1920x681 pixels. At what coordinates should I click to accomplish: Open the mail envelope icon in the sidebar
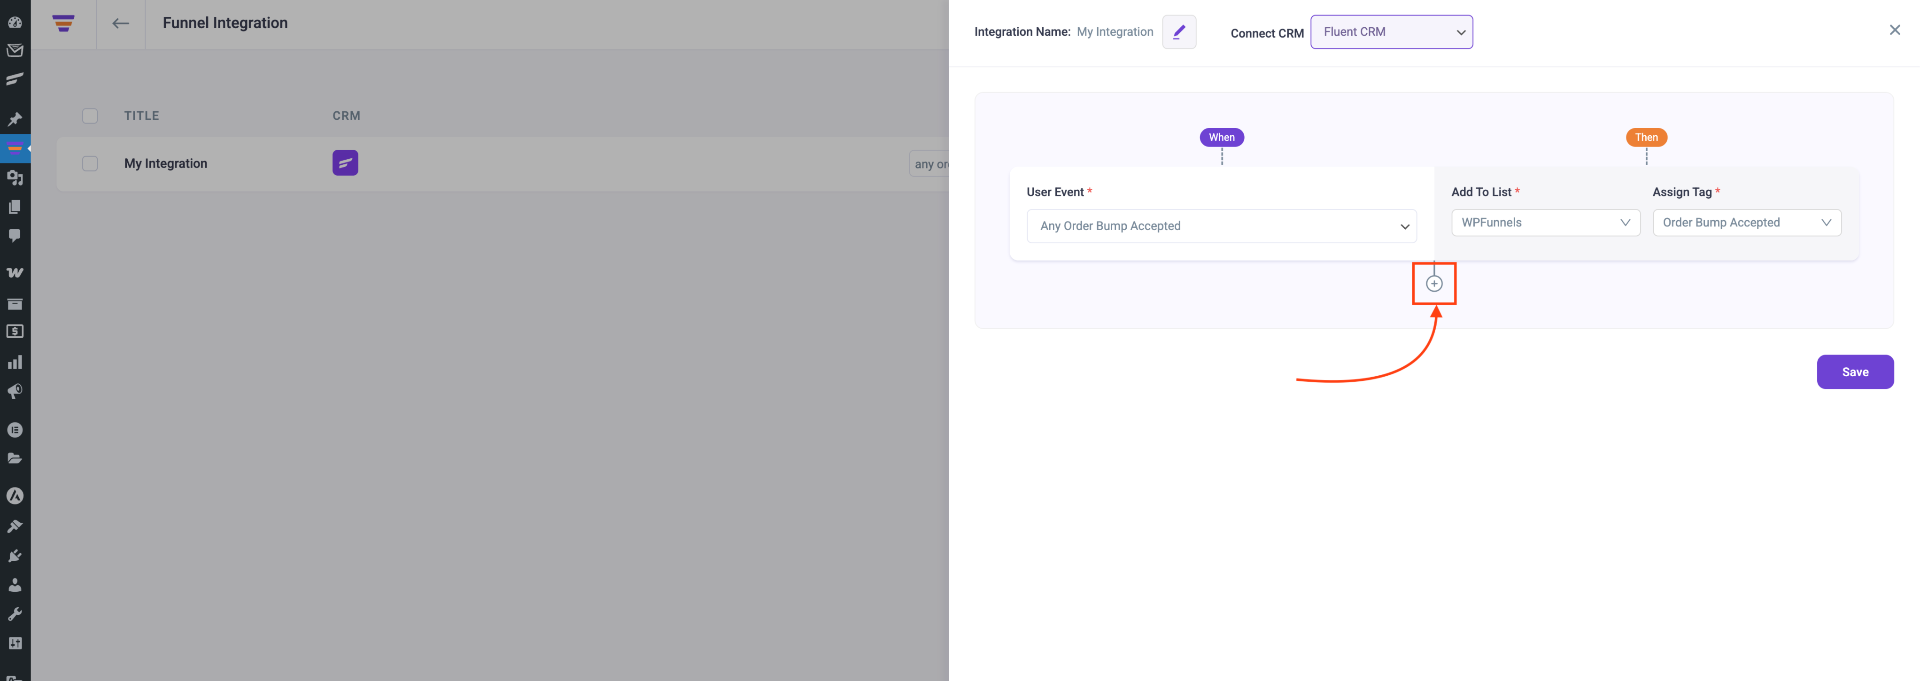click(x=15, y=50)
